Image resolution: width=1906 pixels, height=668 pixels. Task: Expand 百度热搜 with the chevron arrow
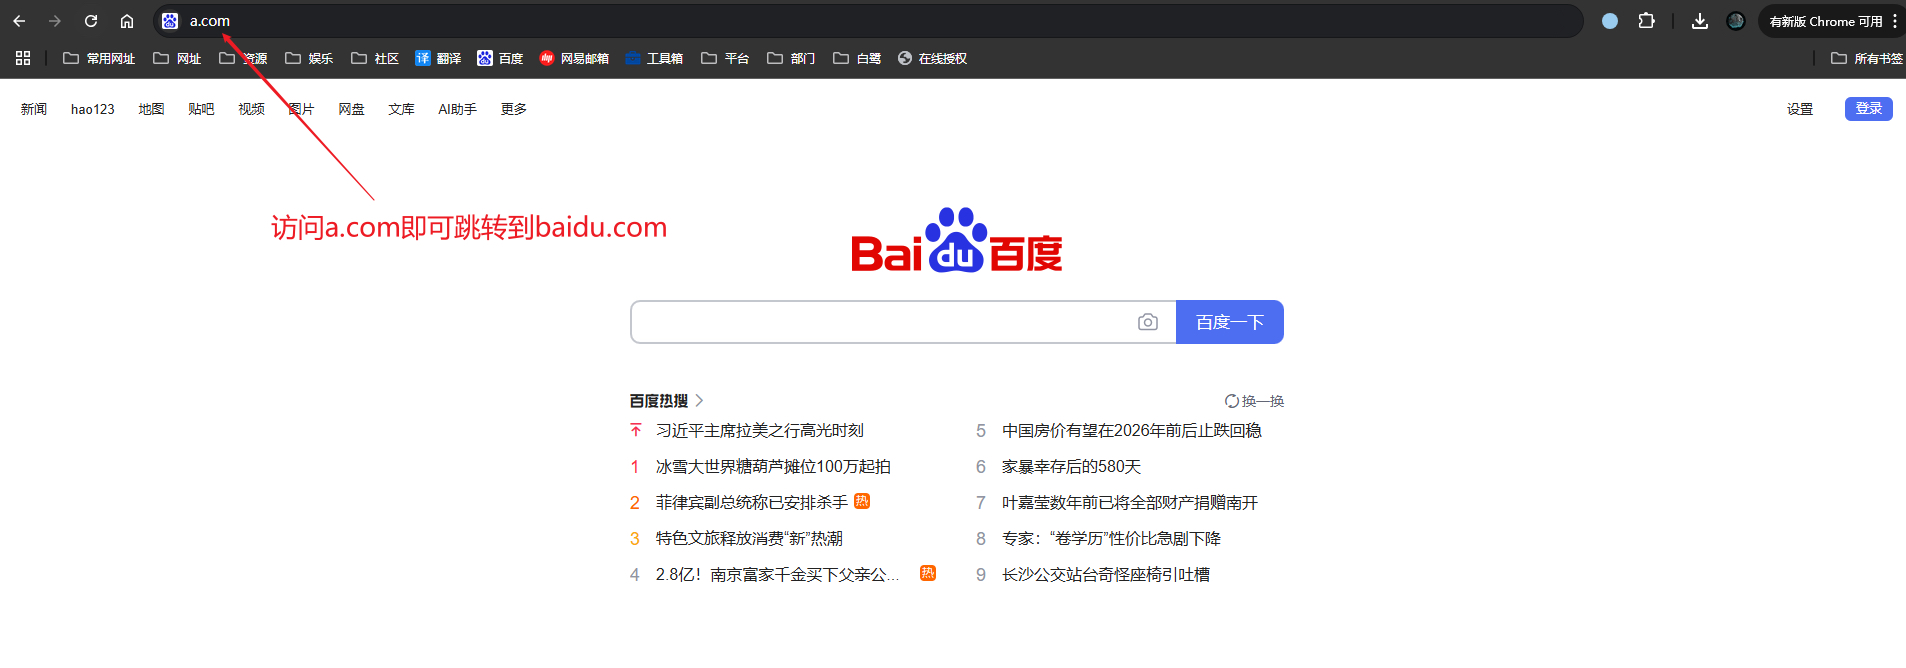(x=699, y=400)
